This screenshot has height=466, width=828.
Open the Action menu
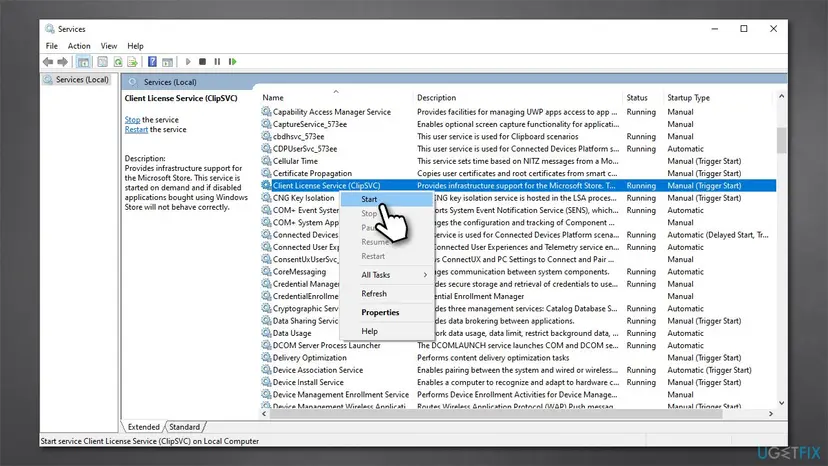coord(79,46)
